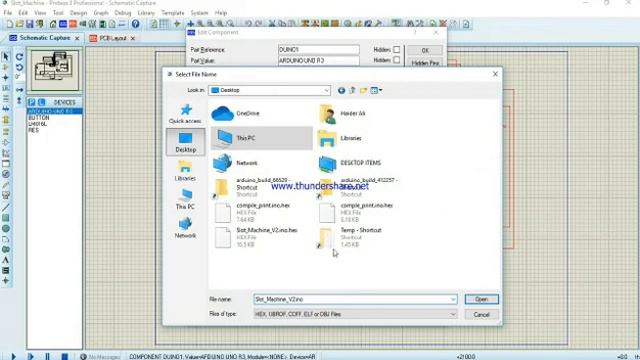Open the View Menu dropdown in dialog
640x360 pixels.
(376, 90)
